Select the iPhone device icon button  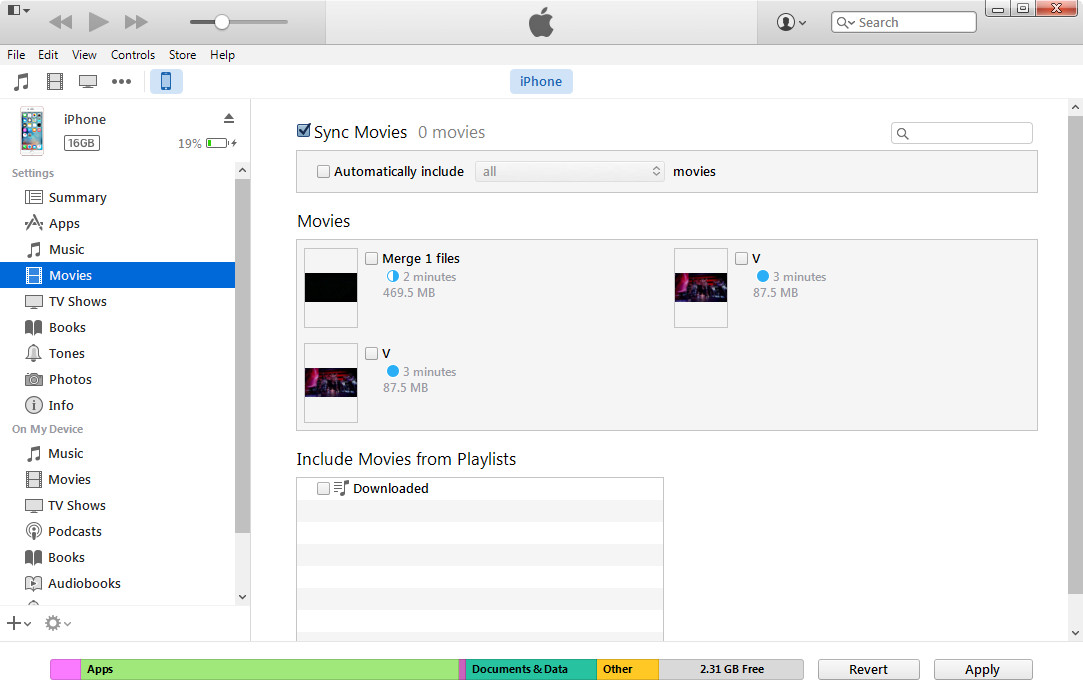coord(166,82)
